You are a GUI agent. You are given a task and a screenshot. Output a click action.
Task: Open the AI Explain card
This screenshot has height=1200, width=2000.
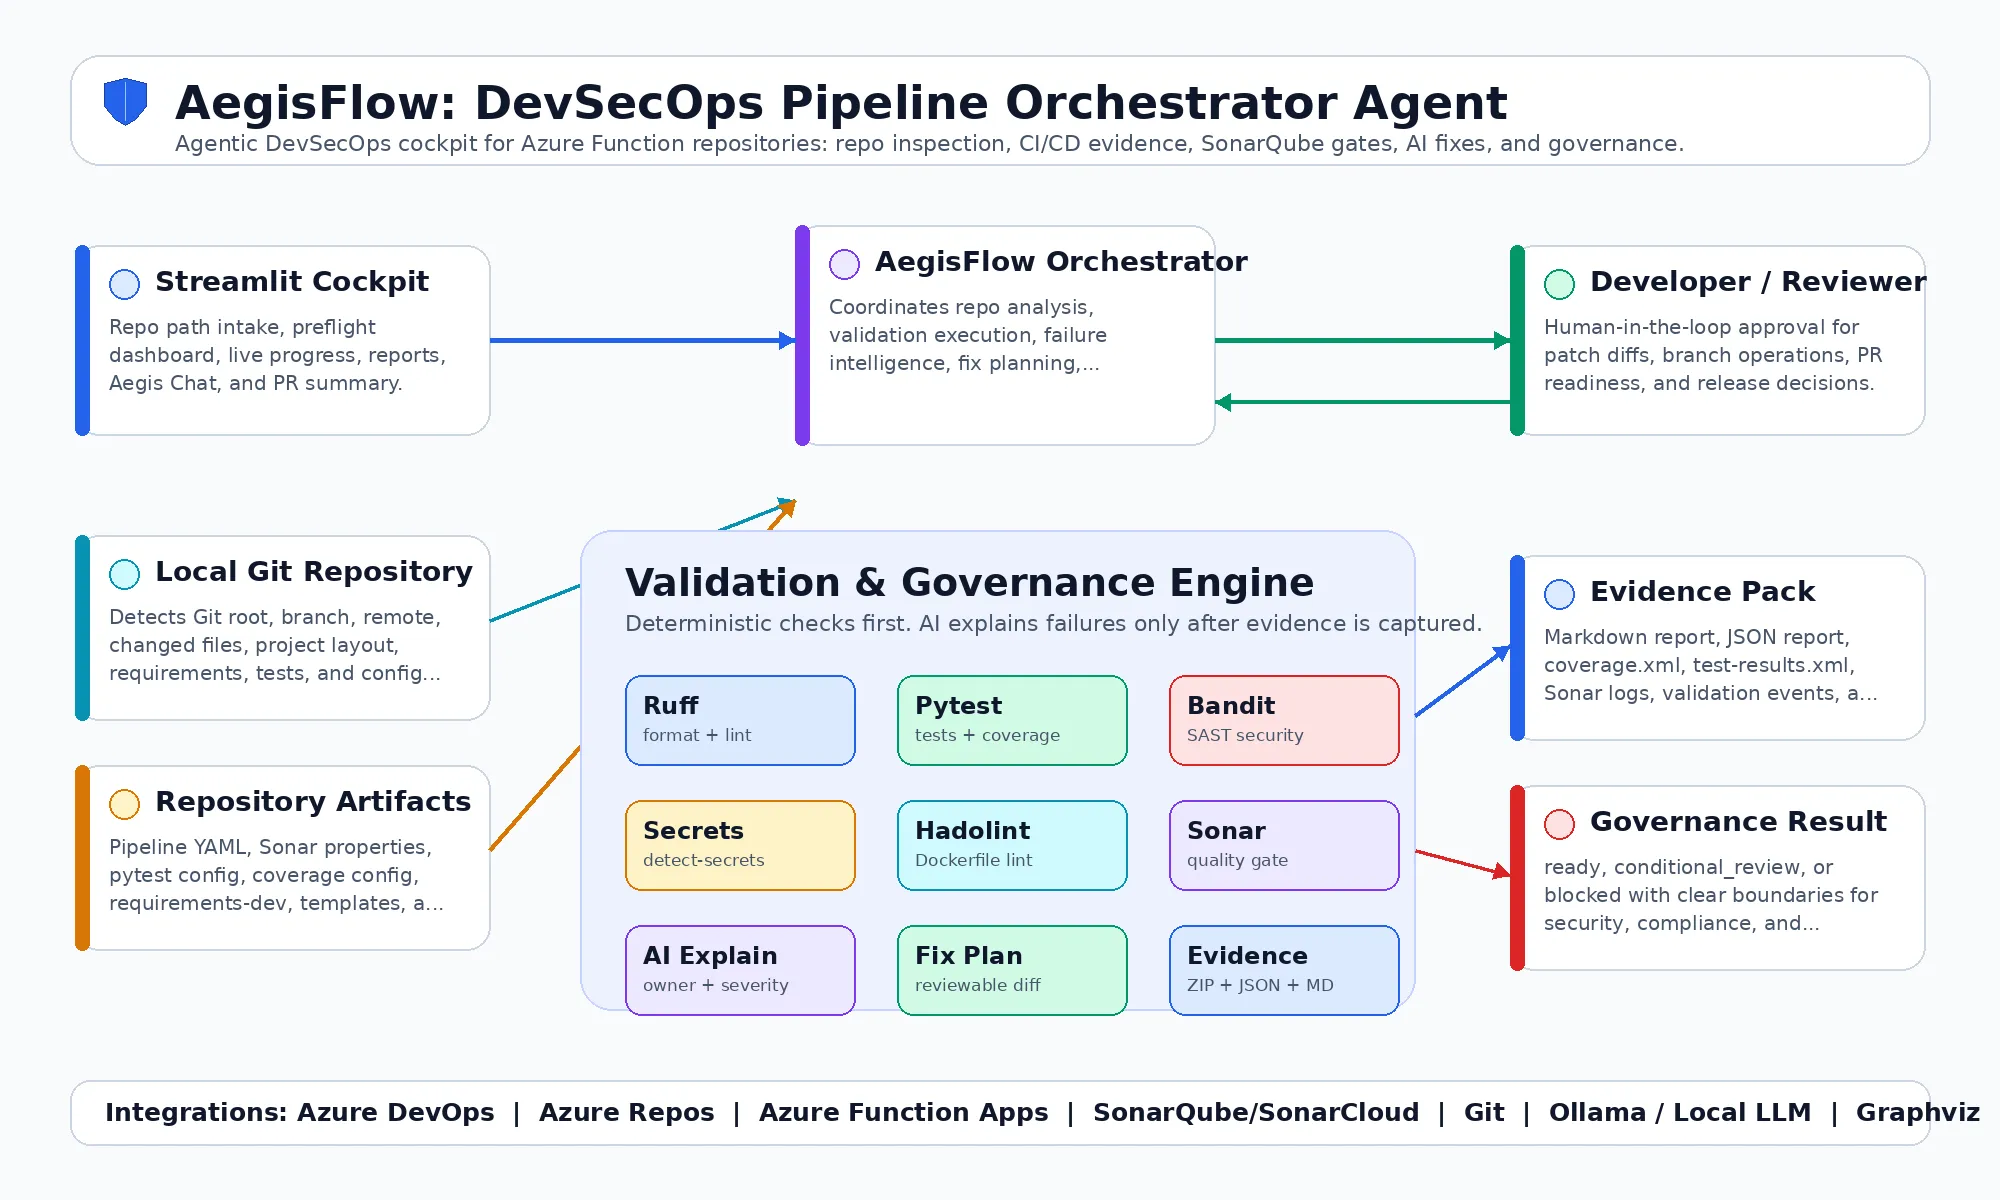point(740,970)
